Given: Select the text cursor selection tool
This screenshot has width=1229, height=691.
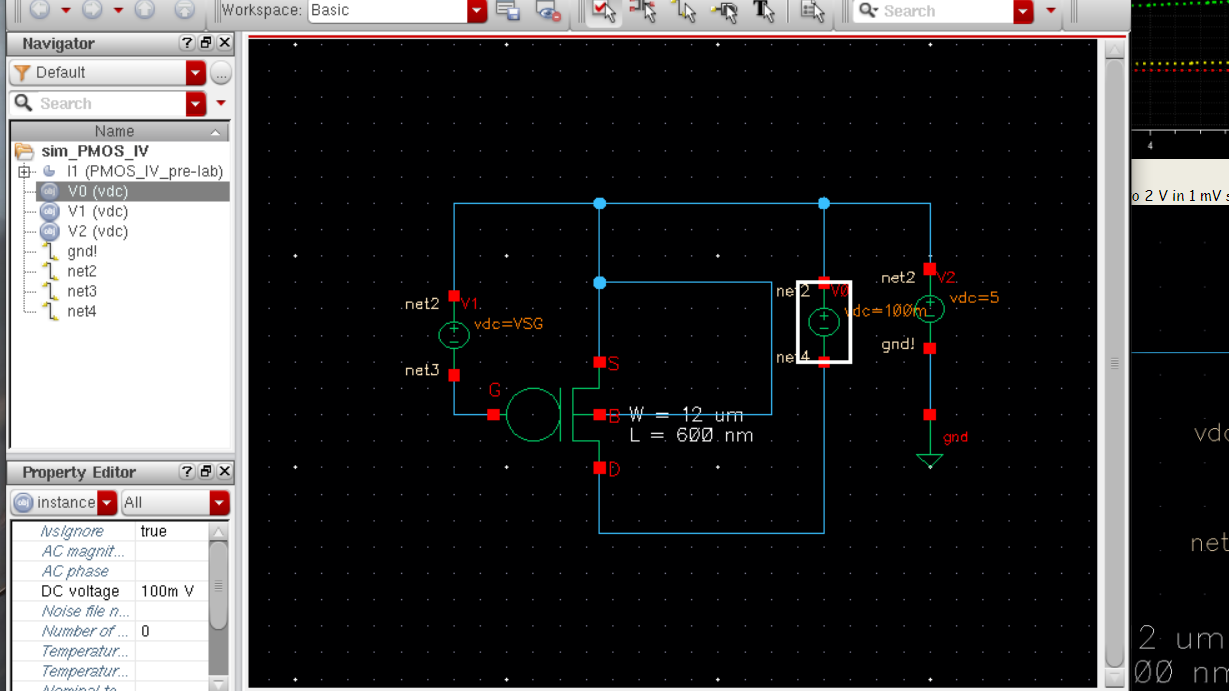Looking at the screenshot, I should point(764,11).
